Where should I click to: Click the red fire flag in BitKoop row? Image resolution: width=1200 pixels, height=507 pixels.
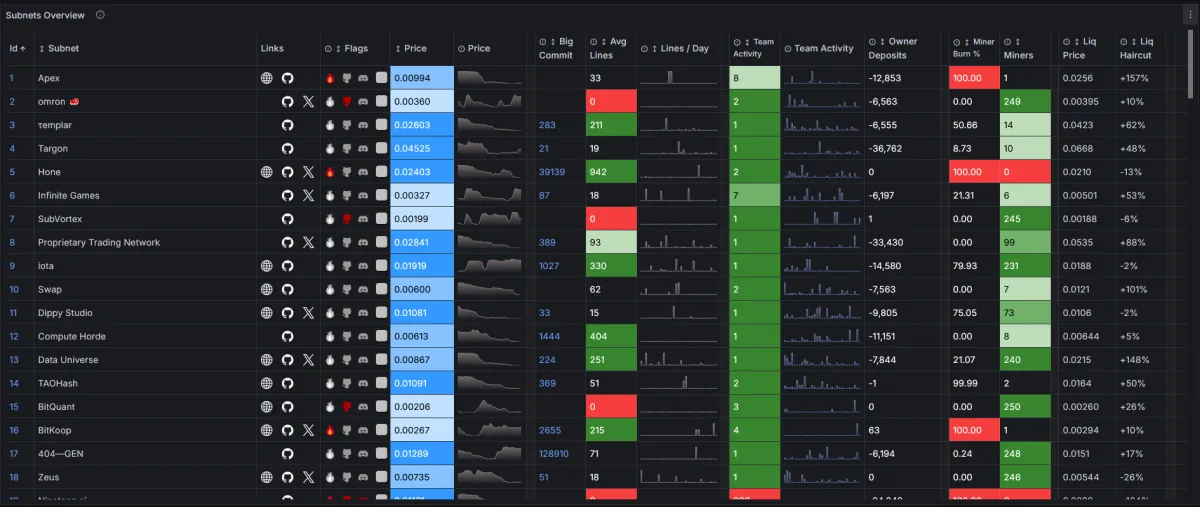[x=330, y=430]
